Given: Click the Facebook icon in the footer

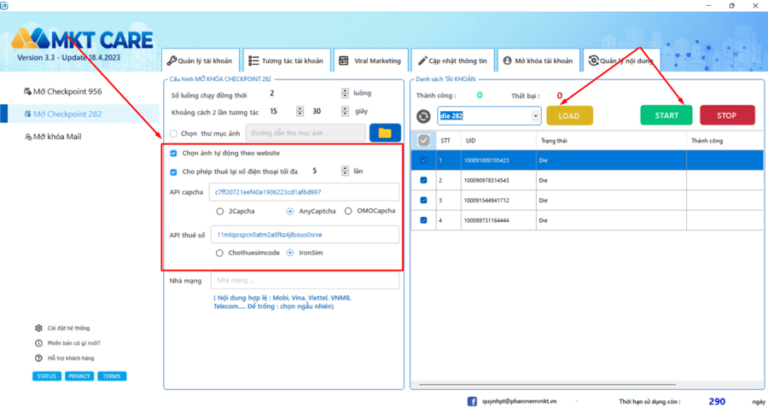Looking at the screenshot, I should point(471,400).
